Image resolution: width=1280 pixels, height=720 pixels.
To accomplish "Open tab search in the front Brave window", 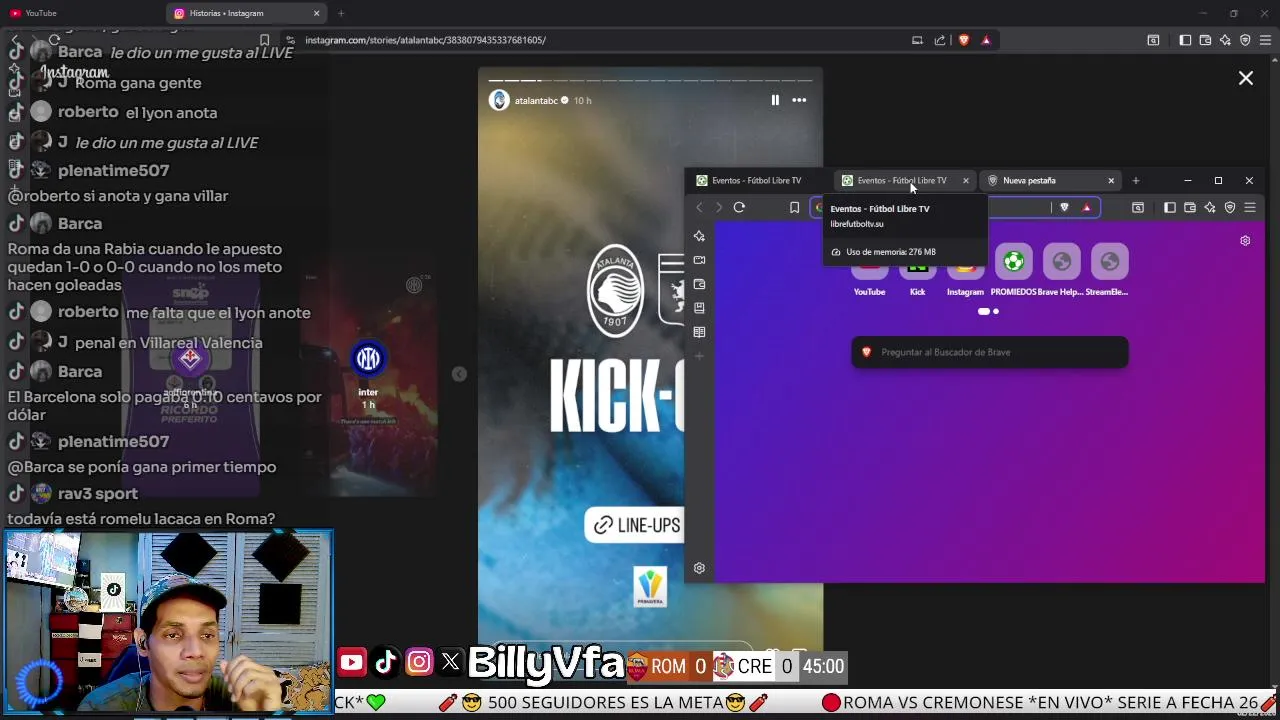I will 1138,208.
